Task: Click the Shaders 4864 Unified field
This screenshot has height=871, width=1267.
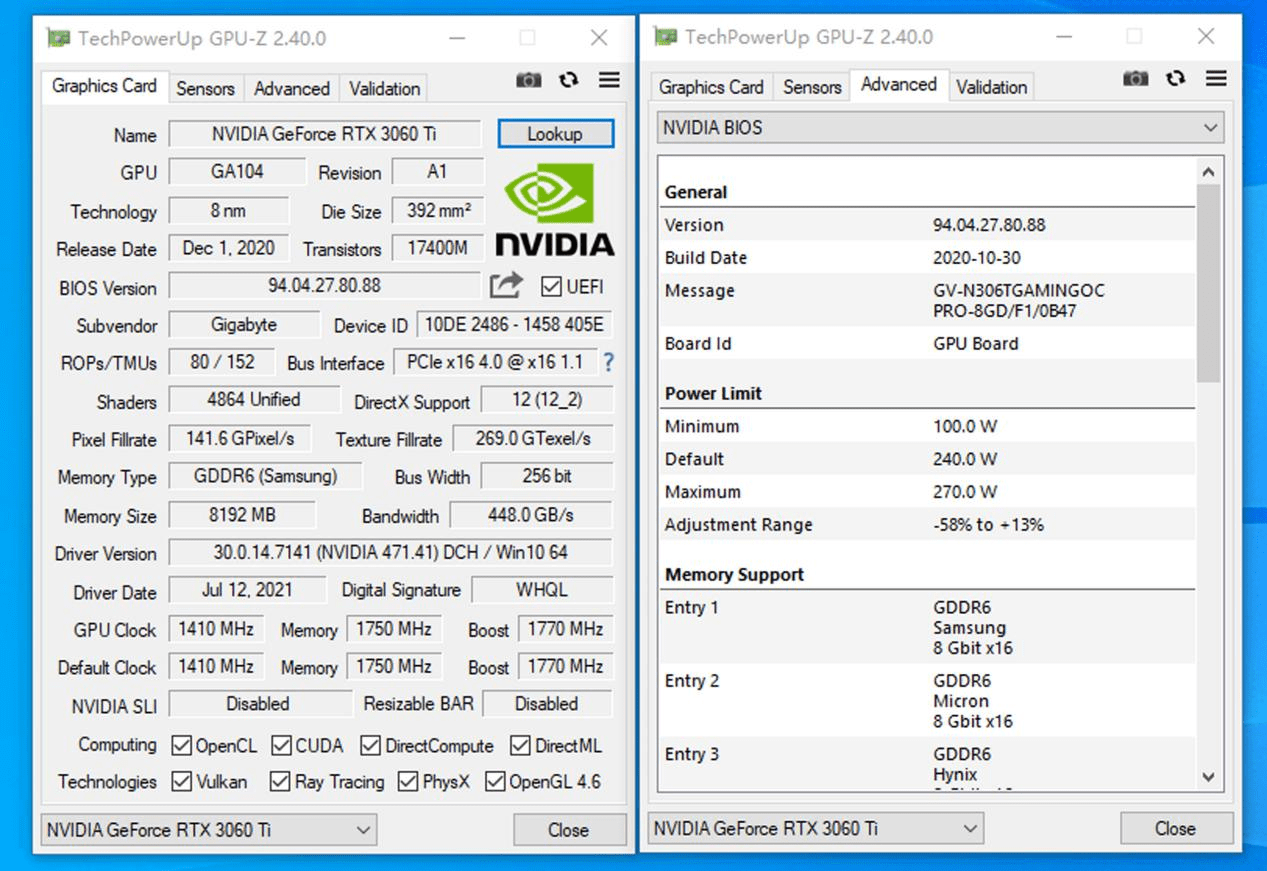Action: [254, 400]
